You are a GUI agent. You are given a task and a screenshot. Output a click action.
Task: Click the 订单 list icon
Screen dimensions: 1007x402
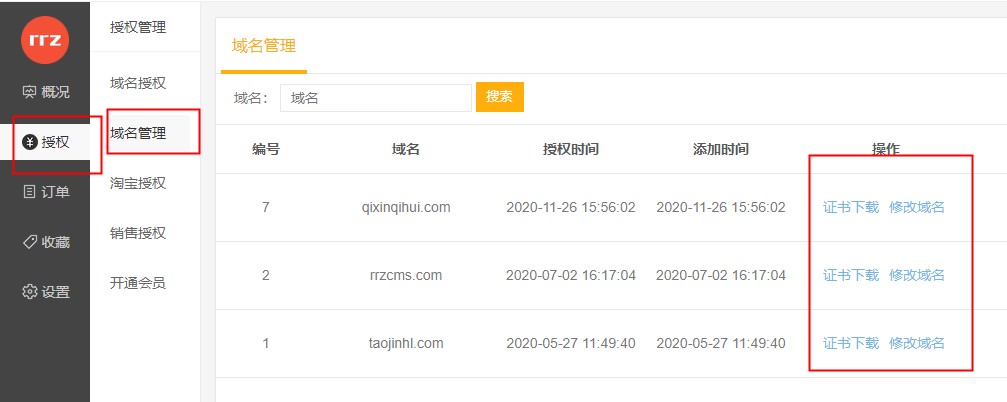(x=30, y=191)
